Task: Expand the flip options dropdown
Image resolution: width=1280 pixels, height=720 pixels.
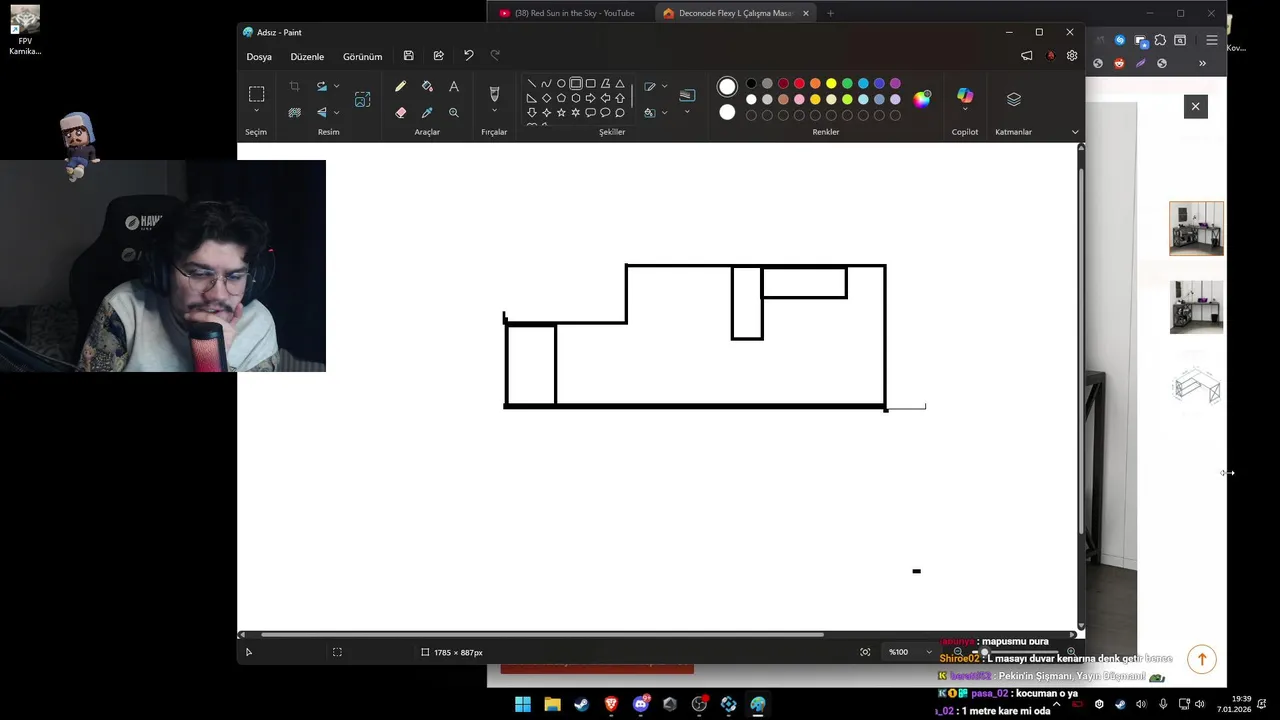Action: (337, 113)
